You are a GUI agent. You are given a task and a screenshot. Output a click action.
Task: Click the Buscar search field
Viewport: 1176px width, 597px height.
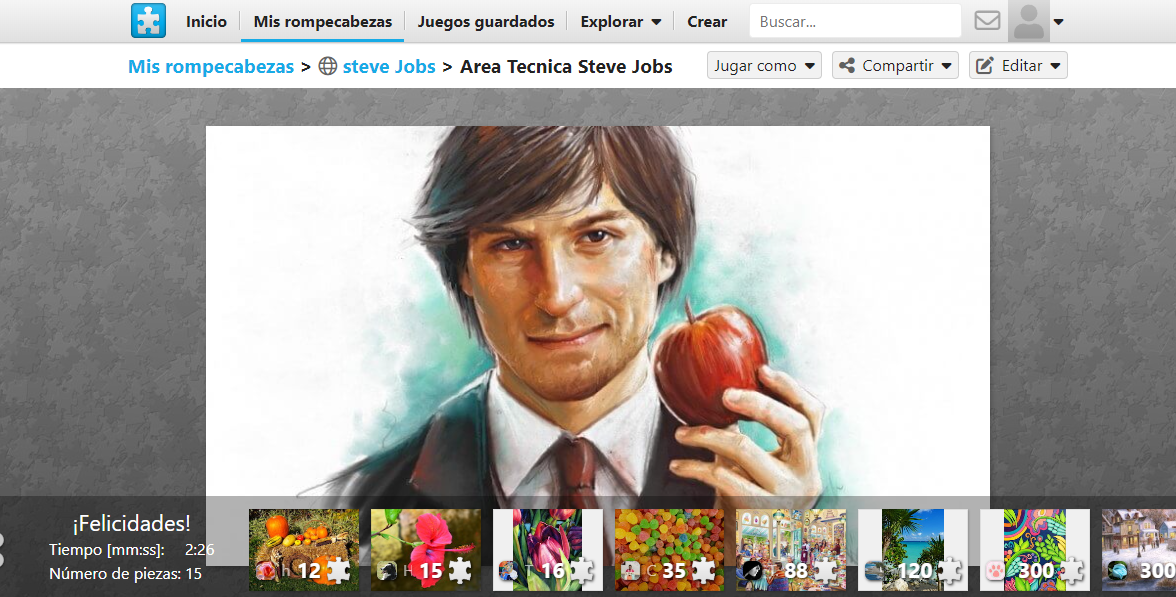[x=855, y=21]
